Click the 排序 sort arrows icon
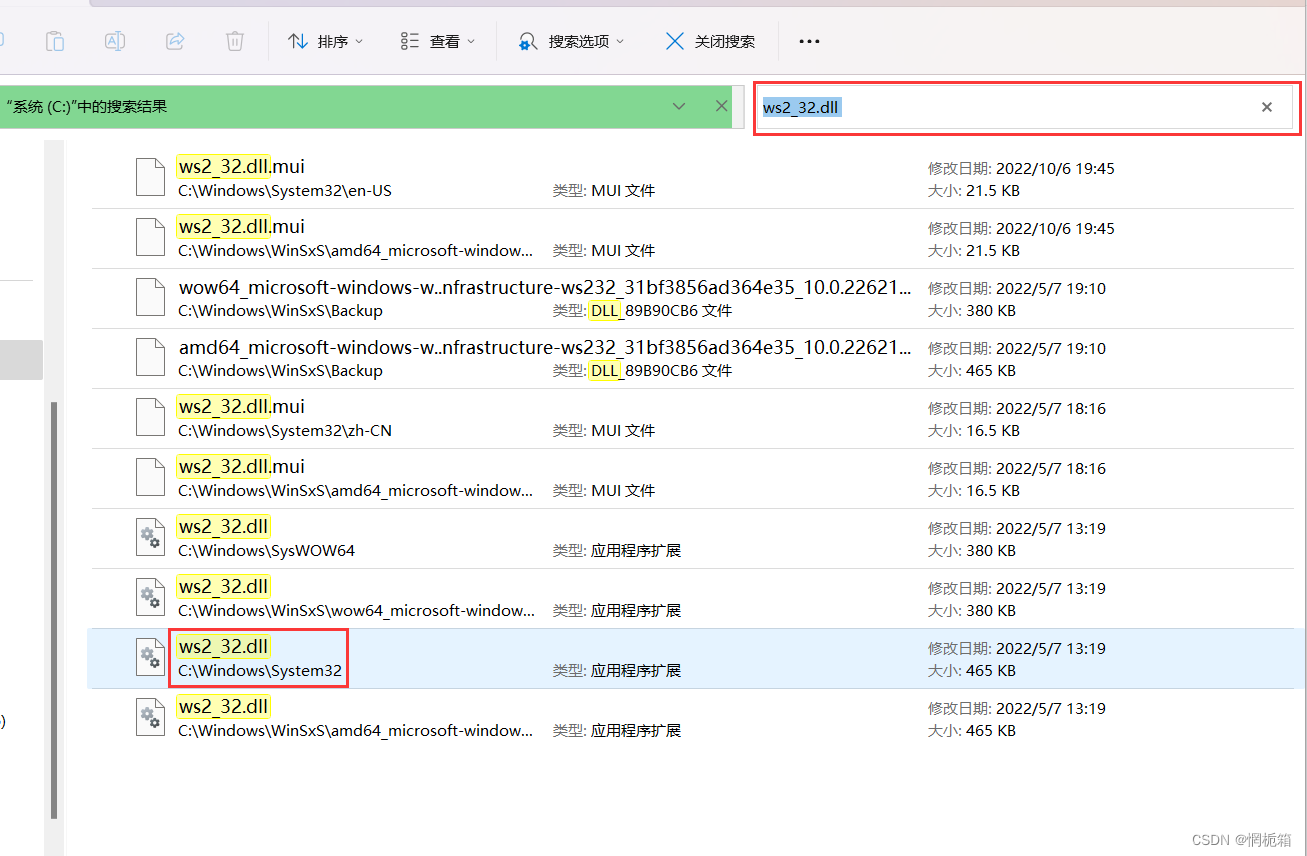1307x856 pixels. (298, 40)
